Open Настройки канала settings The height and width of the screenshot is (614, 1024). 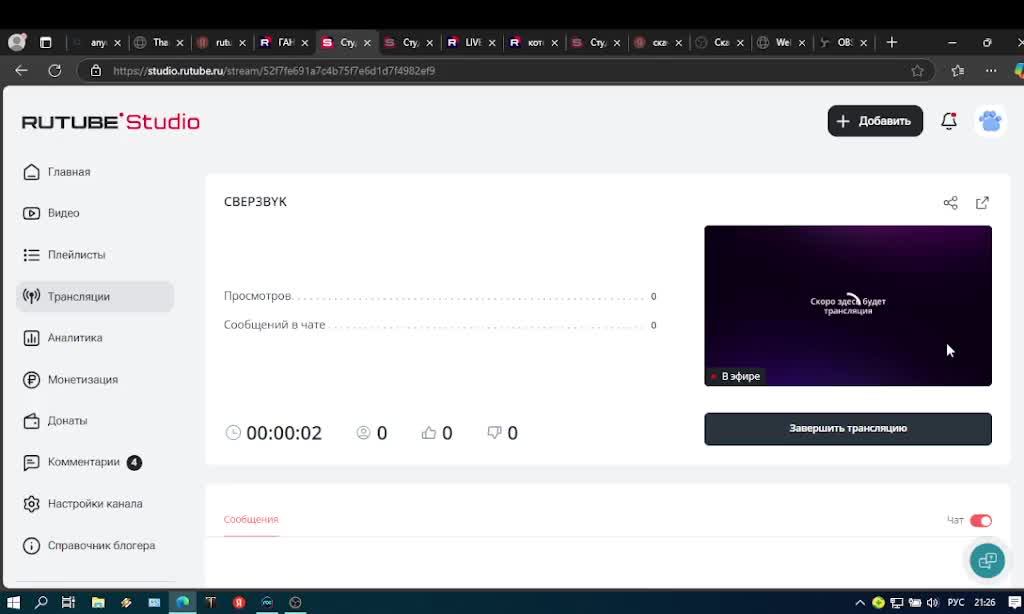click(x=82, y=504)
